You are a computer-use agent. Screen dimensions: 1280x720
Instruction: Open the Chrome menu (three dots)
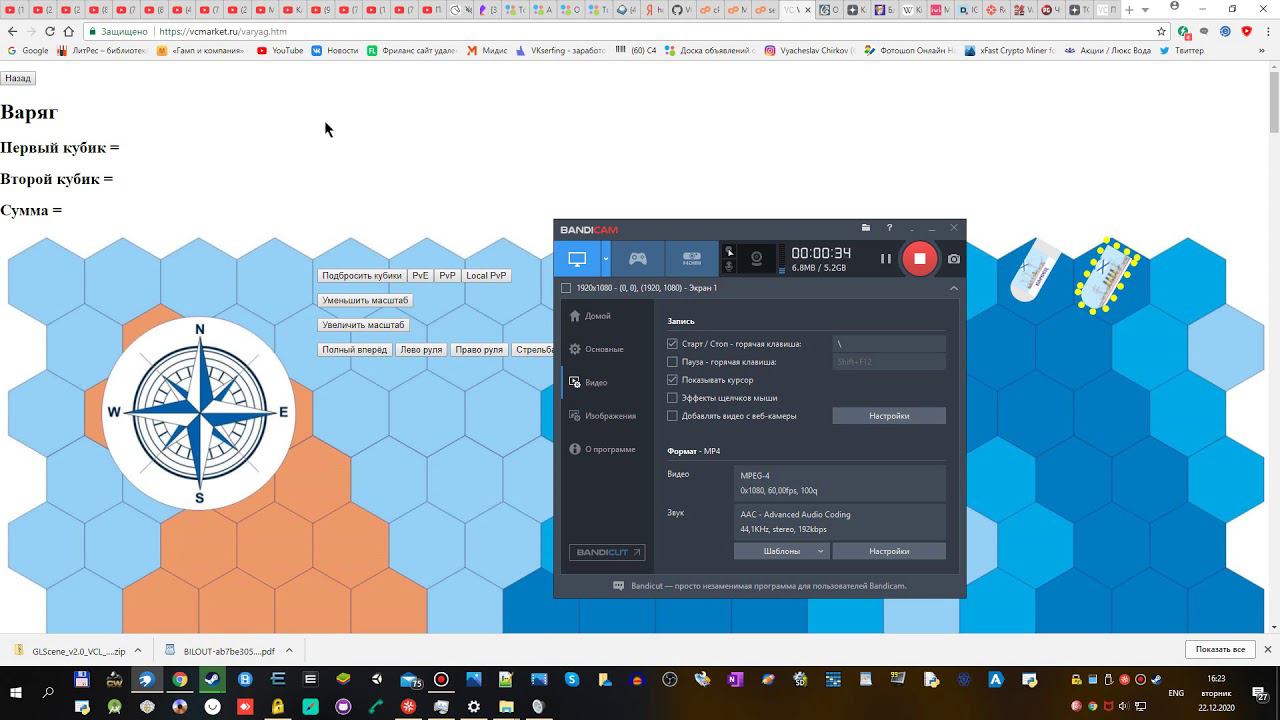click(x=1267, y=31)
